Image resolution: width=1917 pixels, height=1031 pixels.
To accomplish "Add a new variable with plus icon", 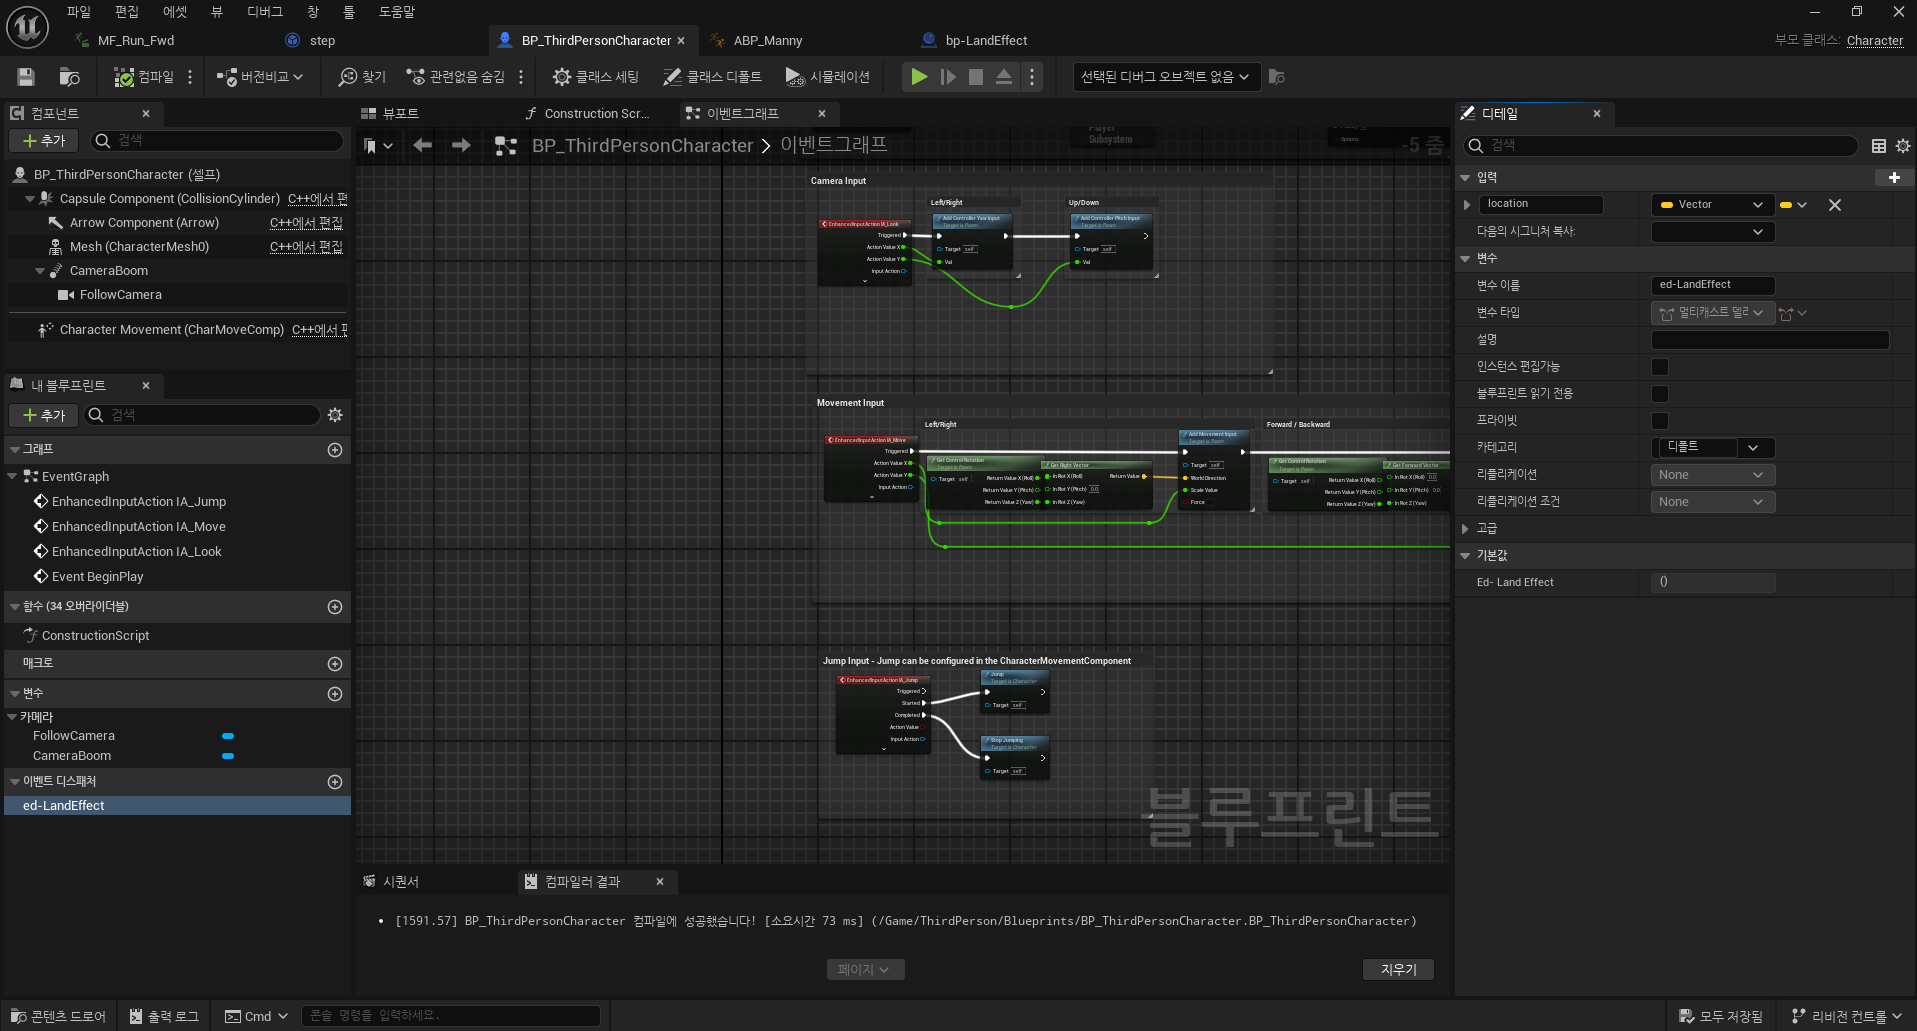I will [x=335, y=694].
